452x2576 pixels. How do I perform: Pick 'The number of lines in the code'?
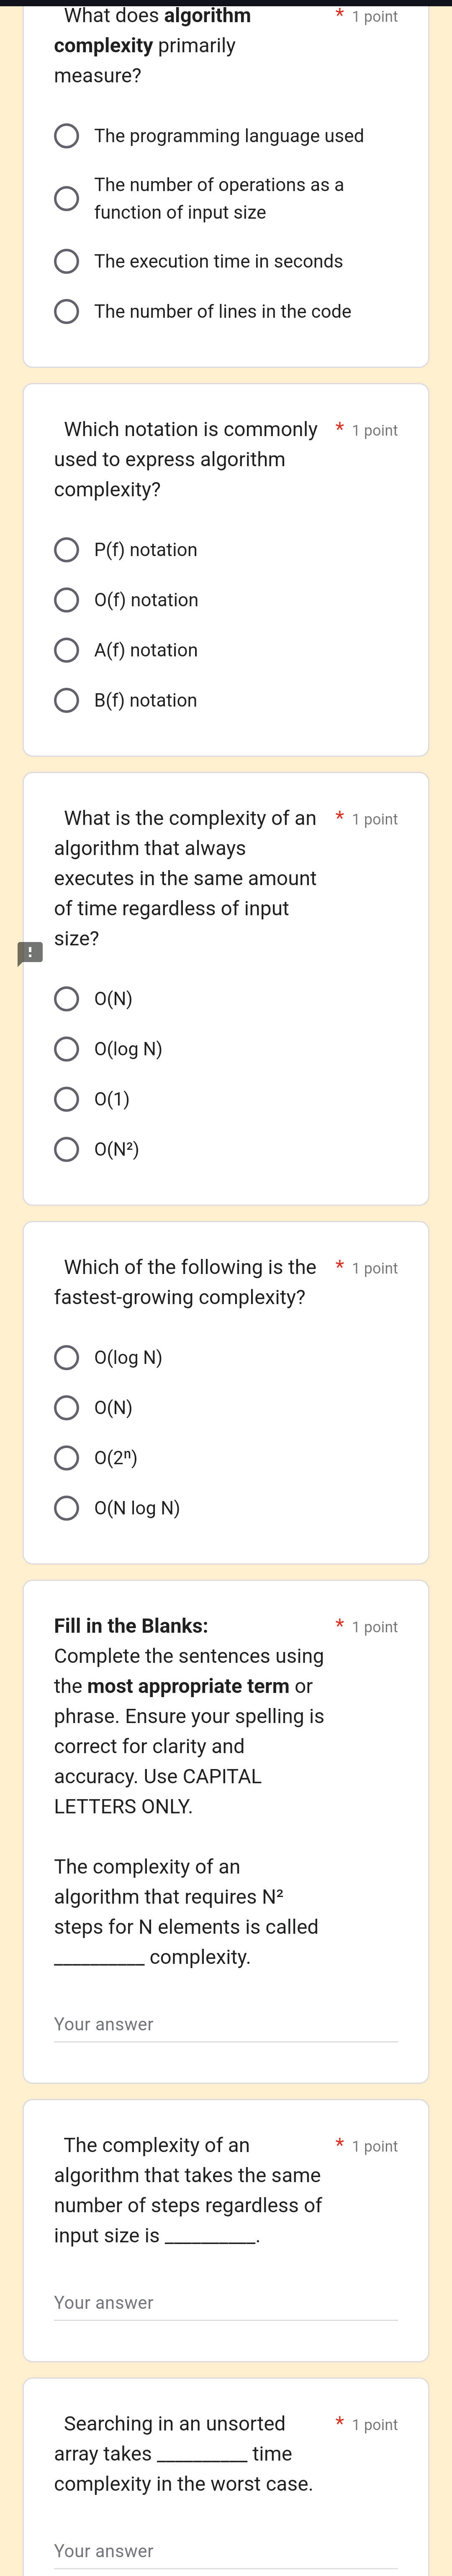click(67, 312)
